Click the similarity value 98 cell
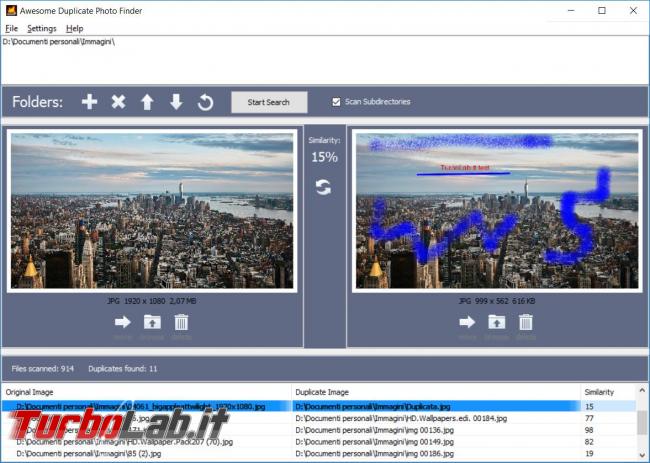 [589, 430]
